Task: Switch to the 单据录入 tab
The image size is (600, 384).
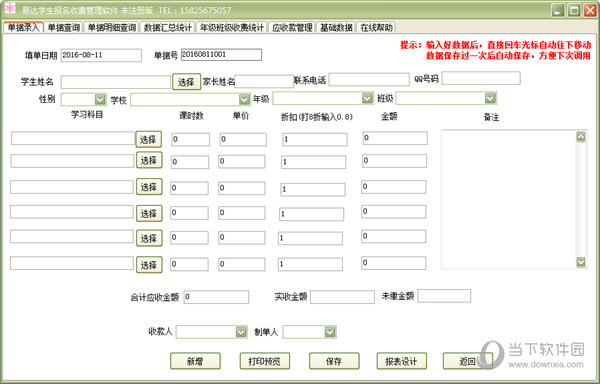Action: point(23,27)
